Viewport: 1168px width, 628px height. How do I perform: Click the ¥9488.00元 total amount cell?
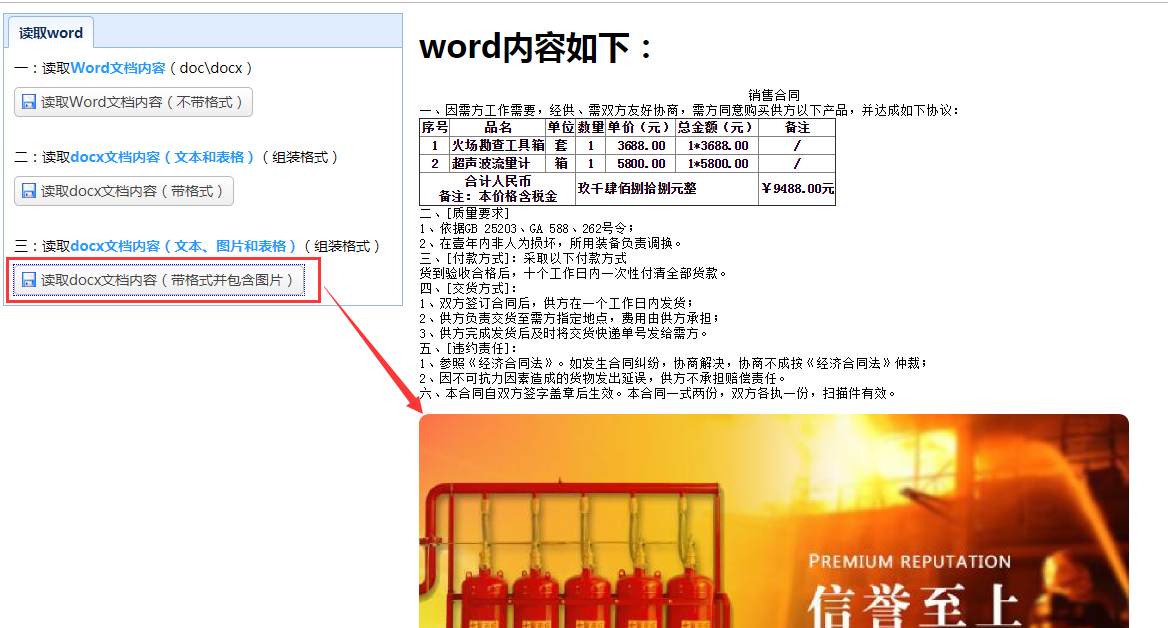tap(796, 188)
